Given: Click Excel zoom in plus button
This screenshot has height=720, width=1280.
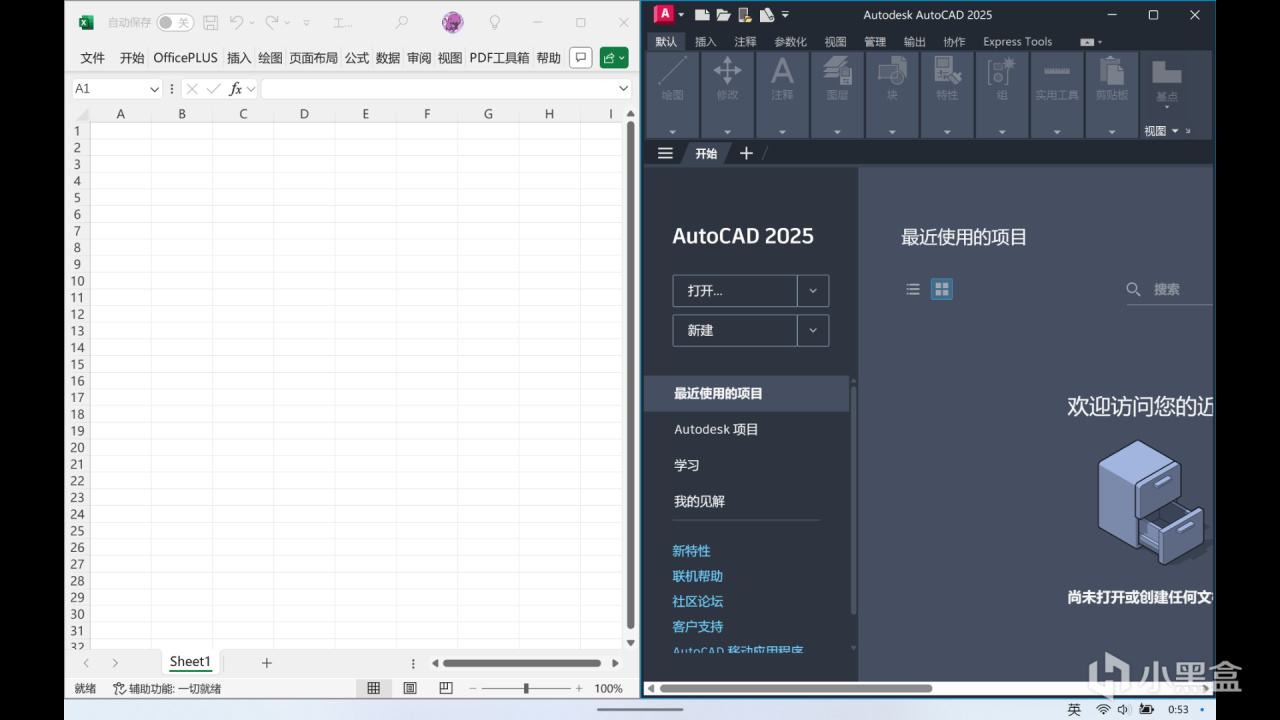Looking at the screenshot, I should 579,688.
